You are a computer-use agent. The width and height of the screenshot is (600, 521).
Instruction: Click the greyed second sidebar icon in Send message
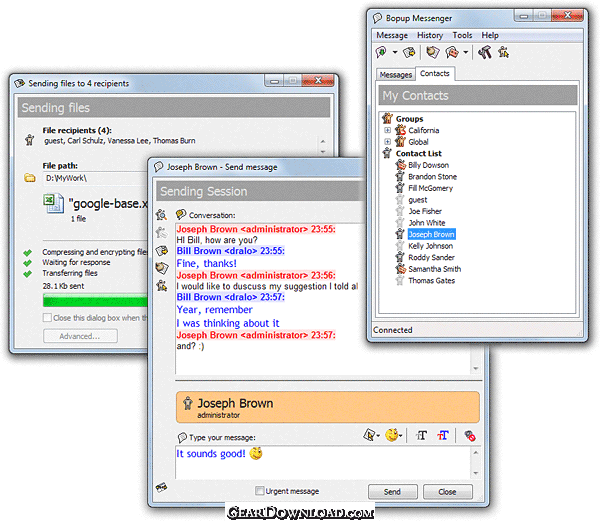pyautogui.click(x=161, y=232)
